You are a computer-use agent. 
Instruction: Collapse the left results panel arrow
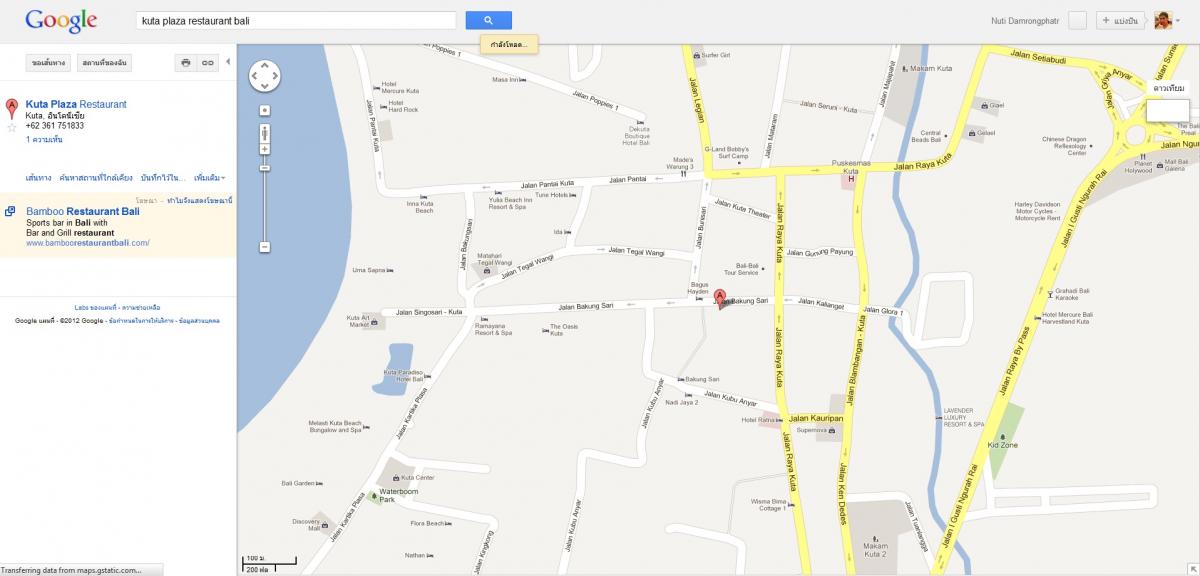click(228, 62)
